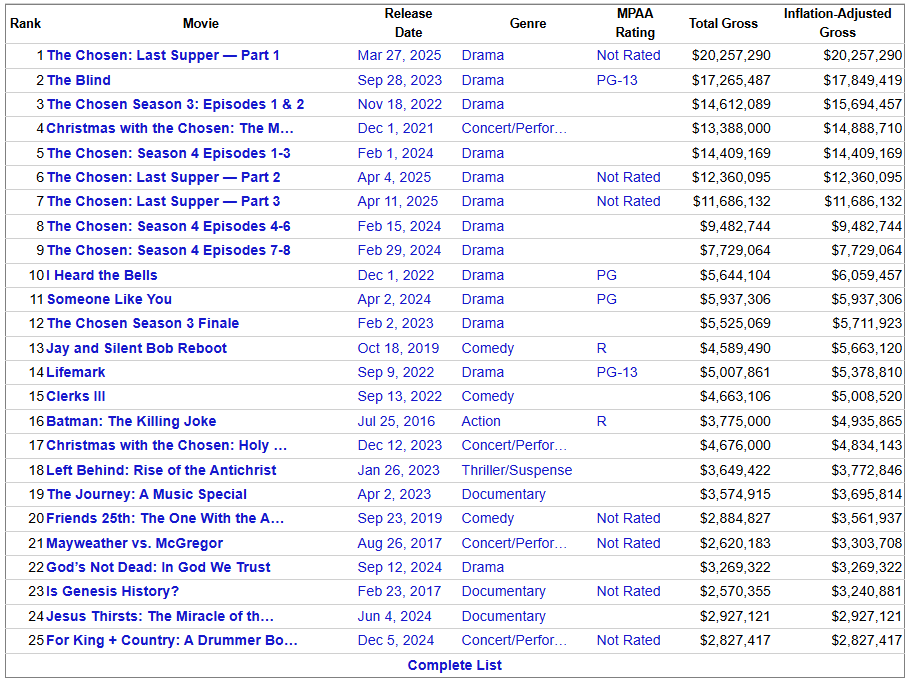Open Christmas with the Chosen: The M… link

click(x=170, y=129)
